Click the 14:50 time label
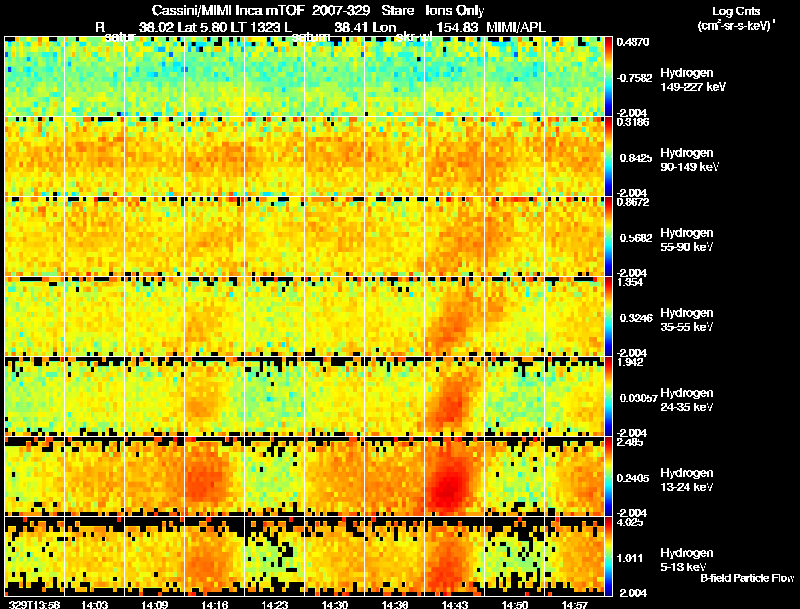This screenshot has width=800, height=609. (x=514, y=605)
